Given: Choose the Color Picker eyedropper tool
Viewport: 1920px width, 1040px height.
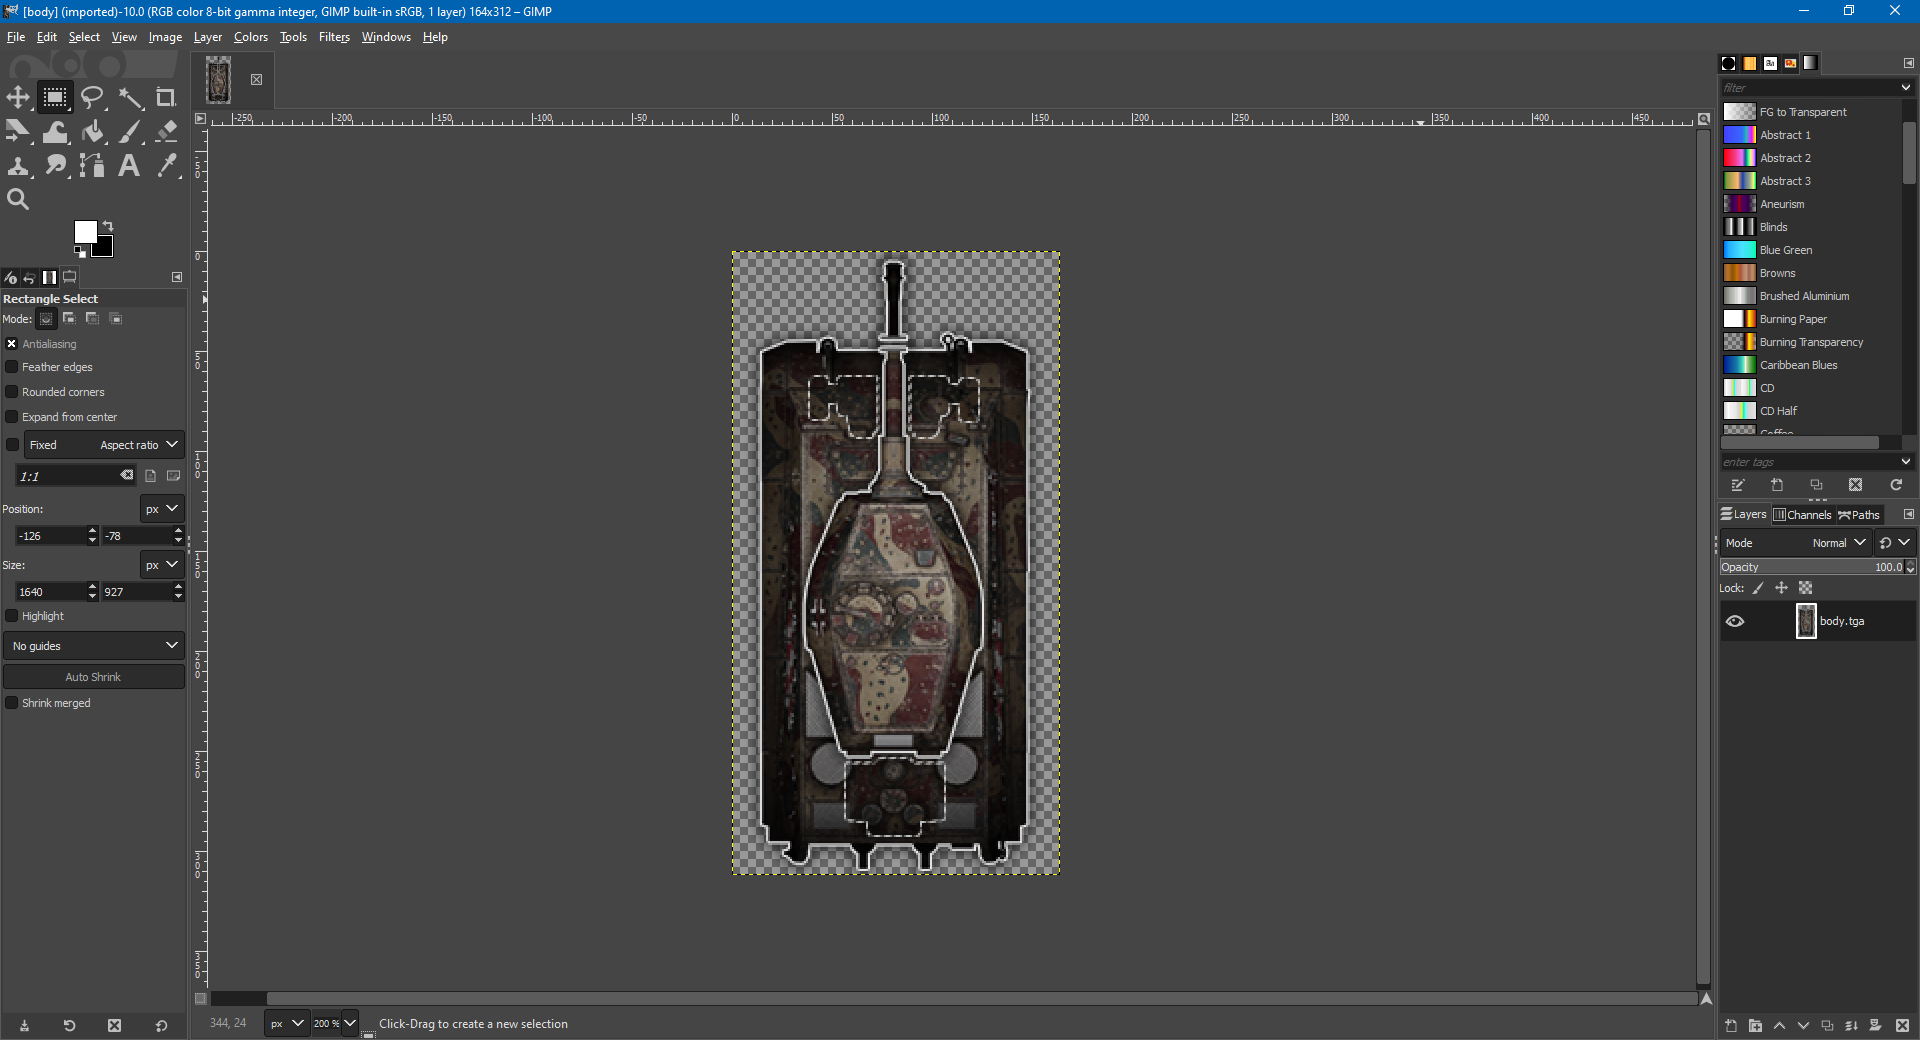Looking at the screenshot, I should click(167, 166).
